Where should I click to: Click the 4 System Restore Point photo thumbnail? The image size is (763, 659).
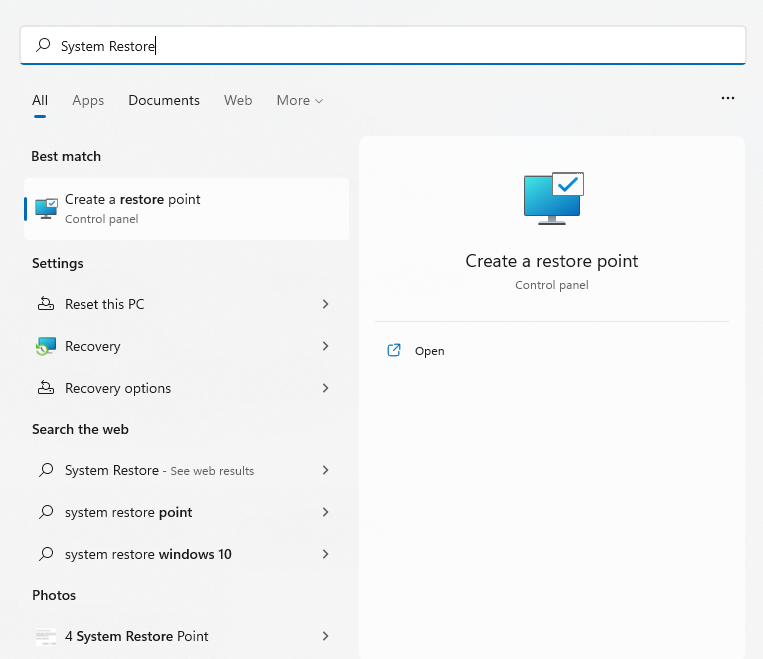[x=46, y=636]
